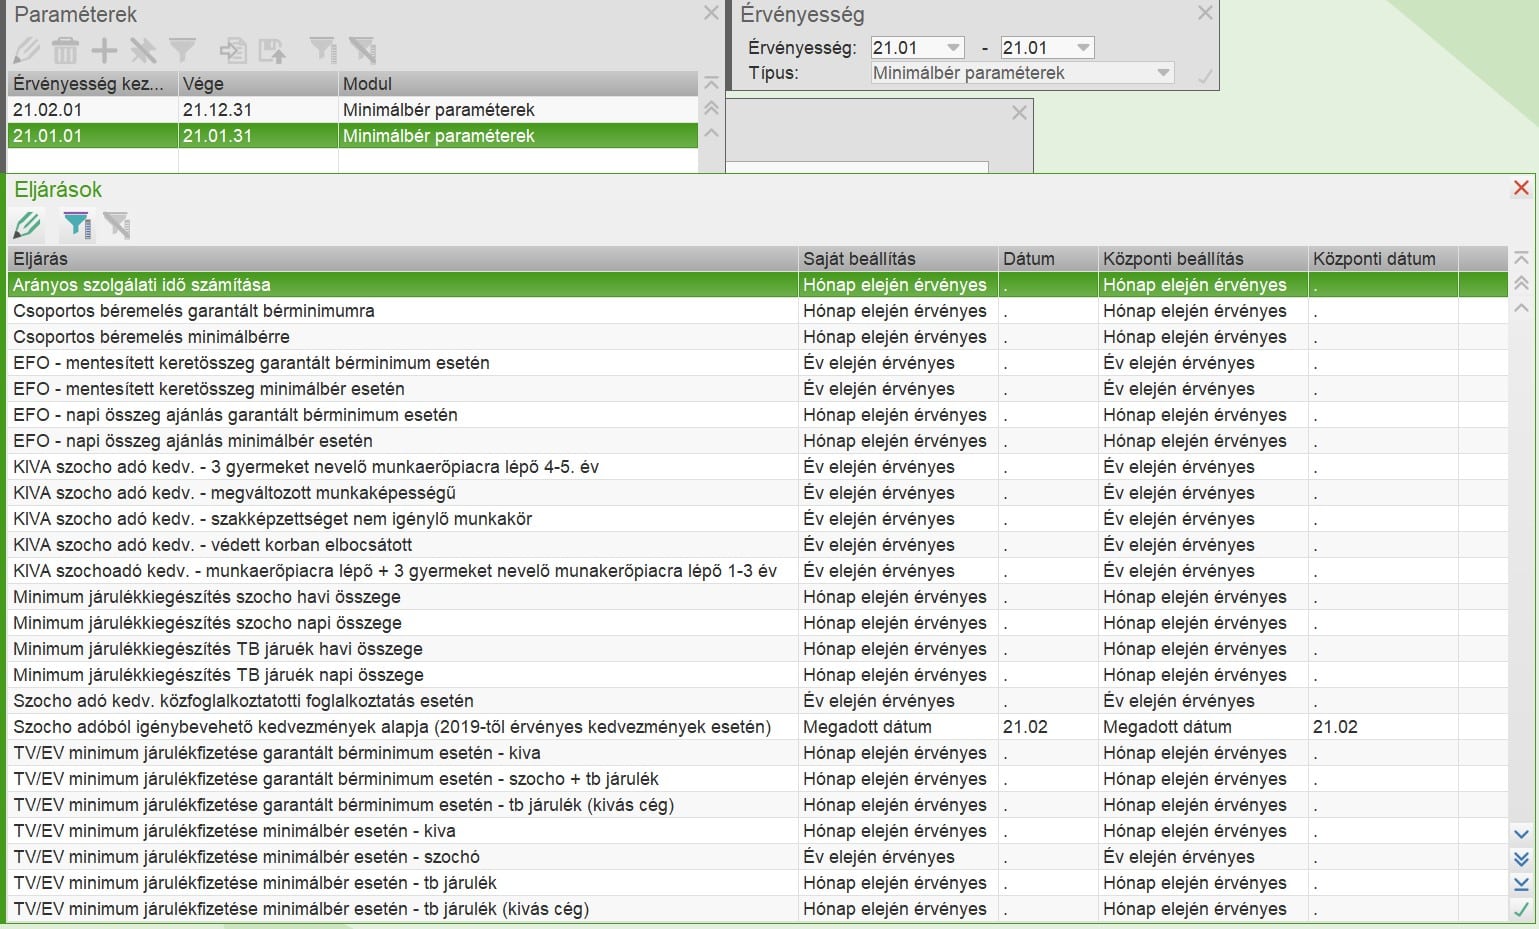This screenshot has height=929, width=1539.
Task: Jump to last row in Eljárások list
Action: click(1521, 883)
